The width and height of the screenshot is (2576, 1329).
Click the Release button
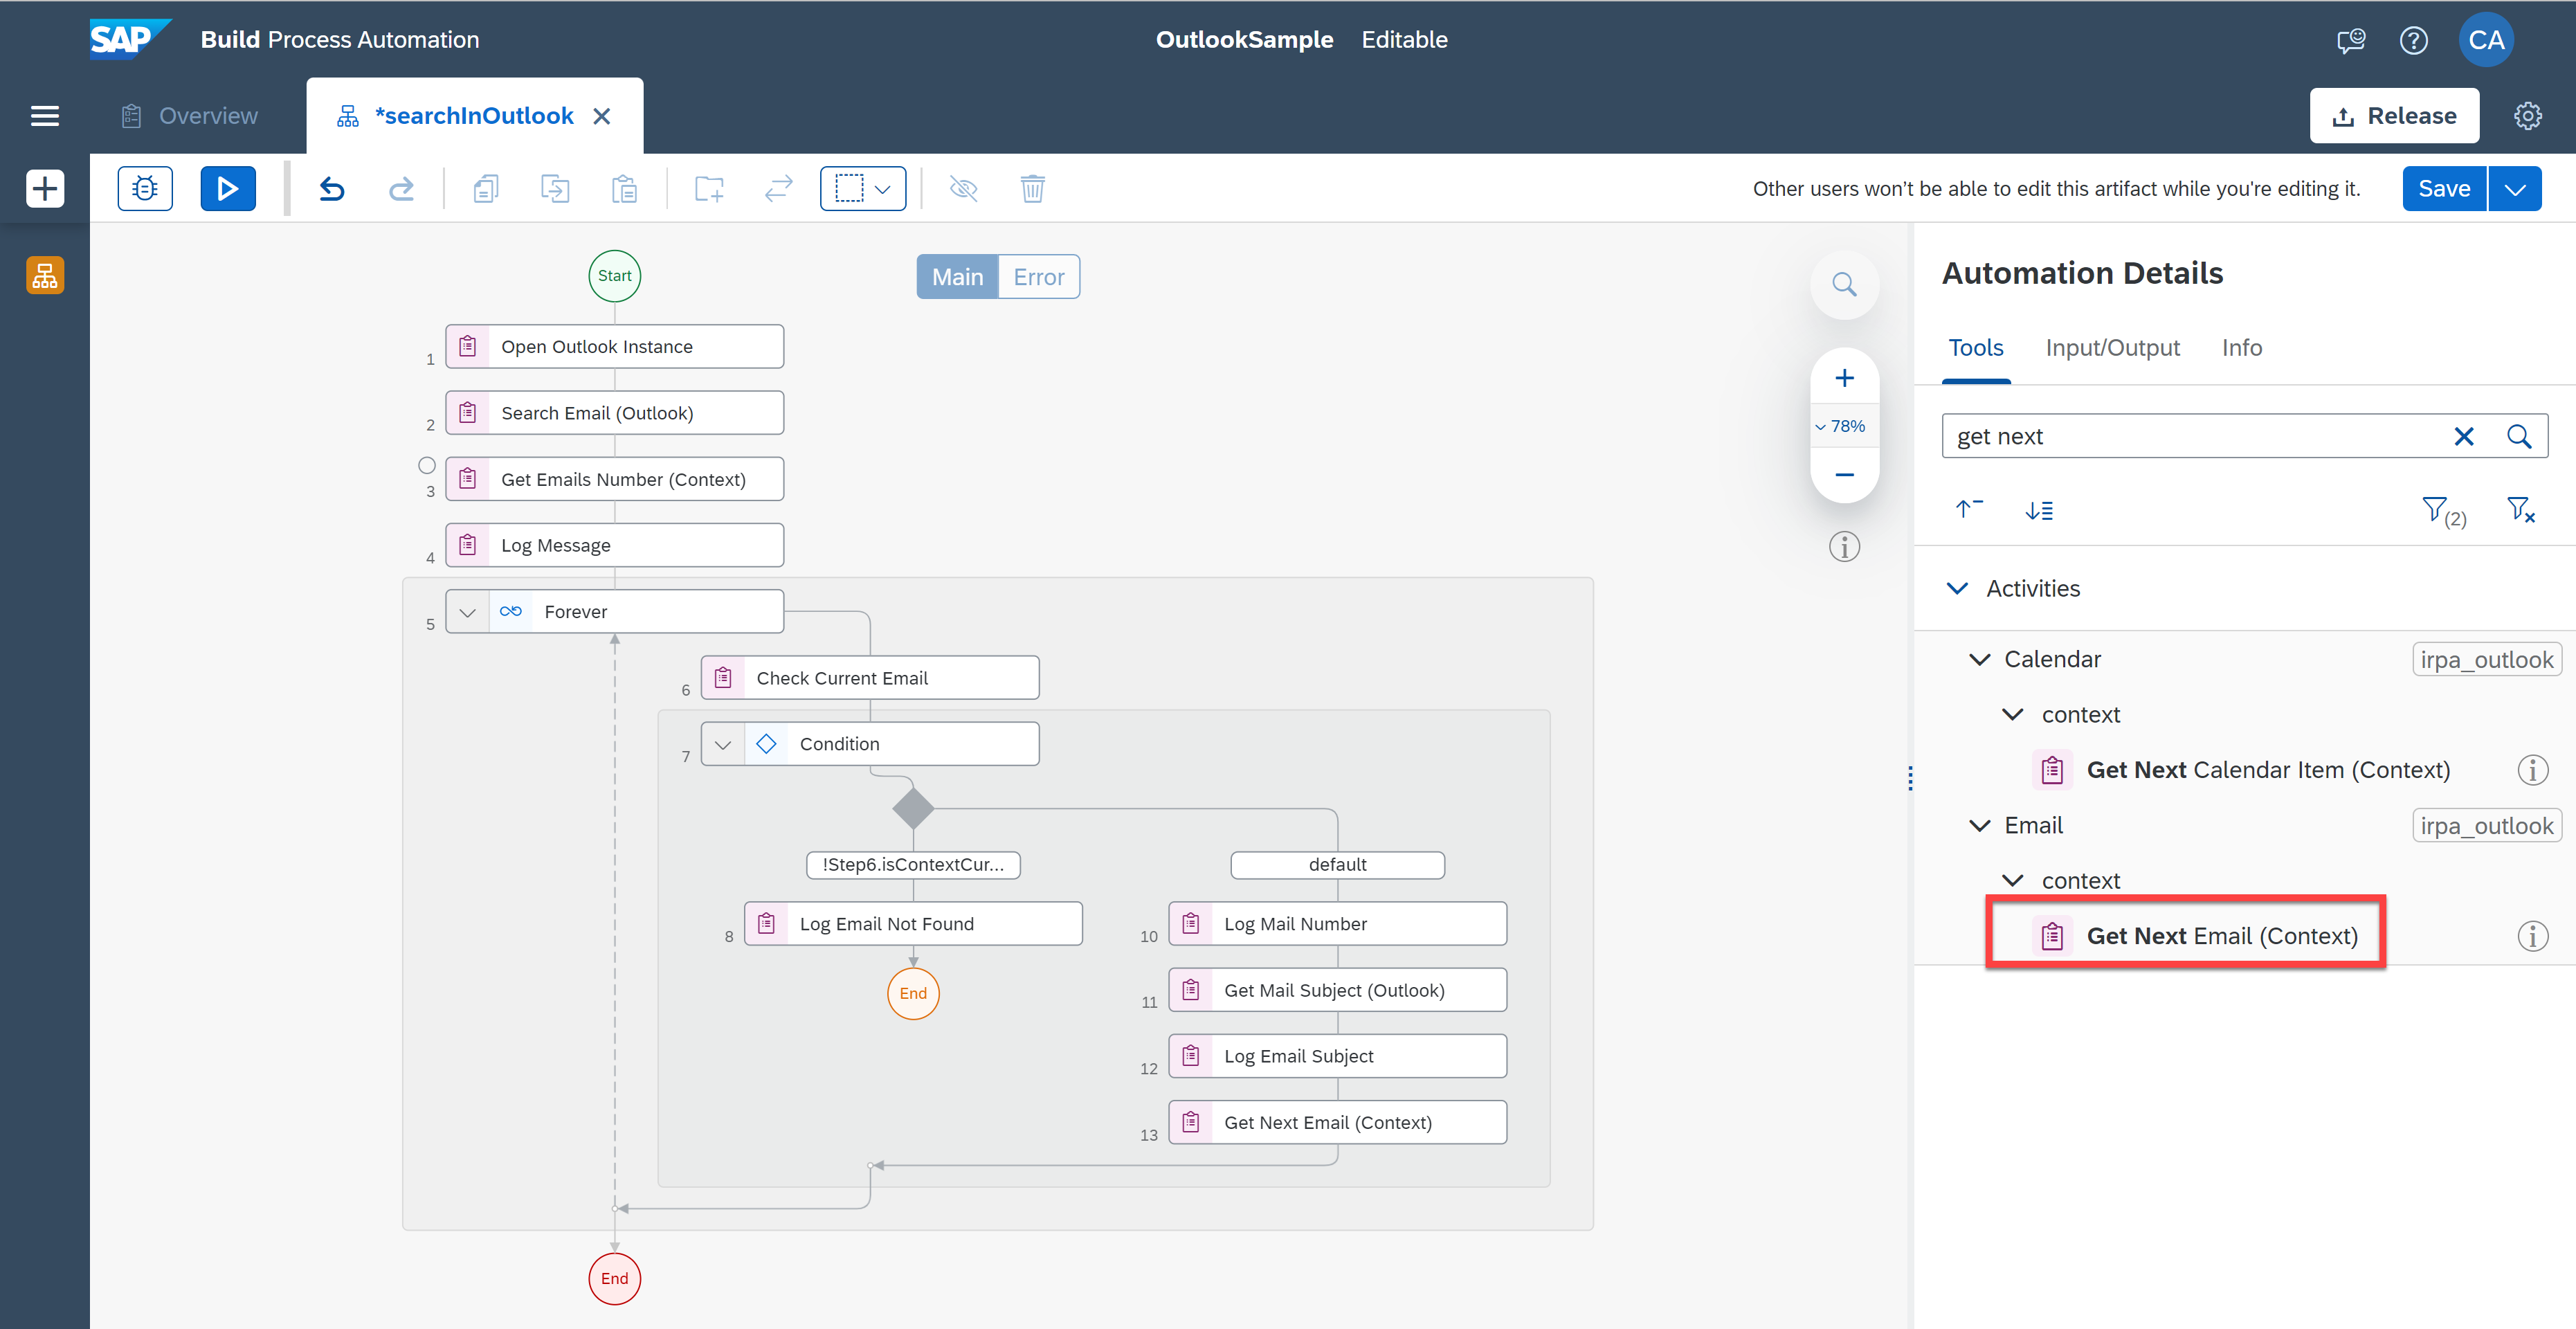2394,116
